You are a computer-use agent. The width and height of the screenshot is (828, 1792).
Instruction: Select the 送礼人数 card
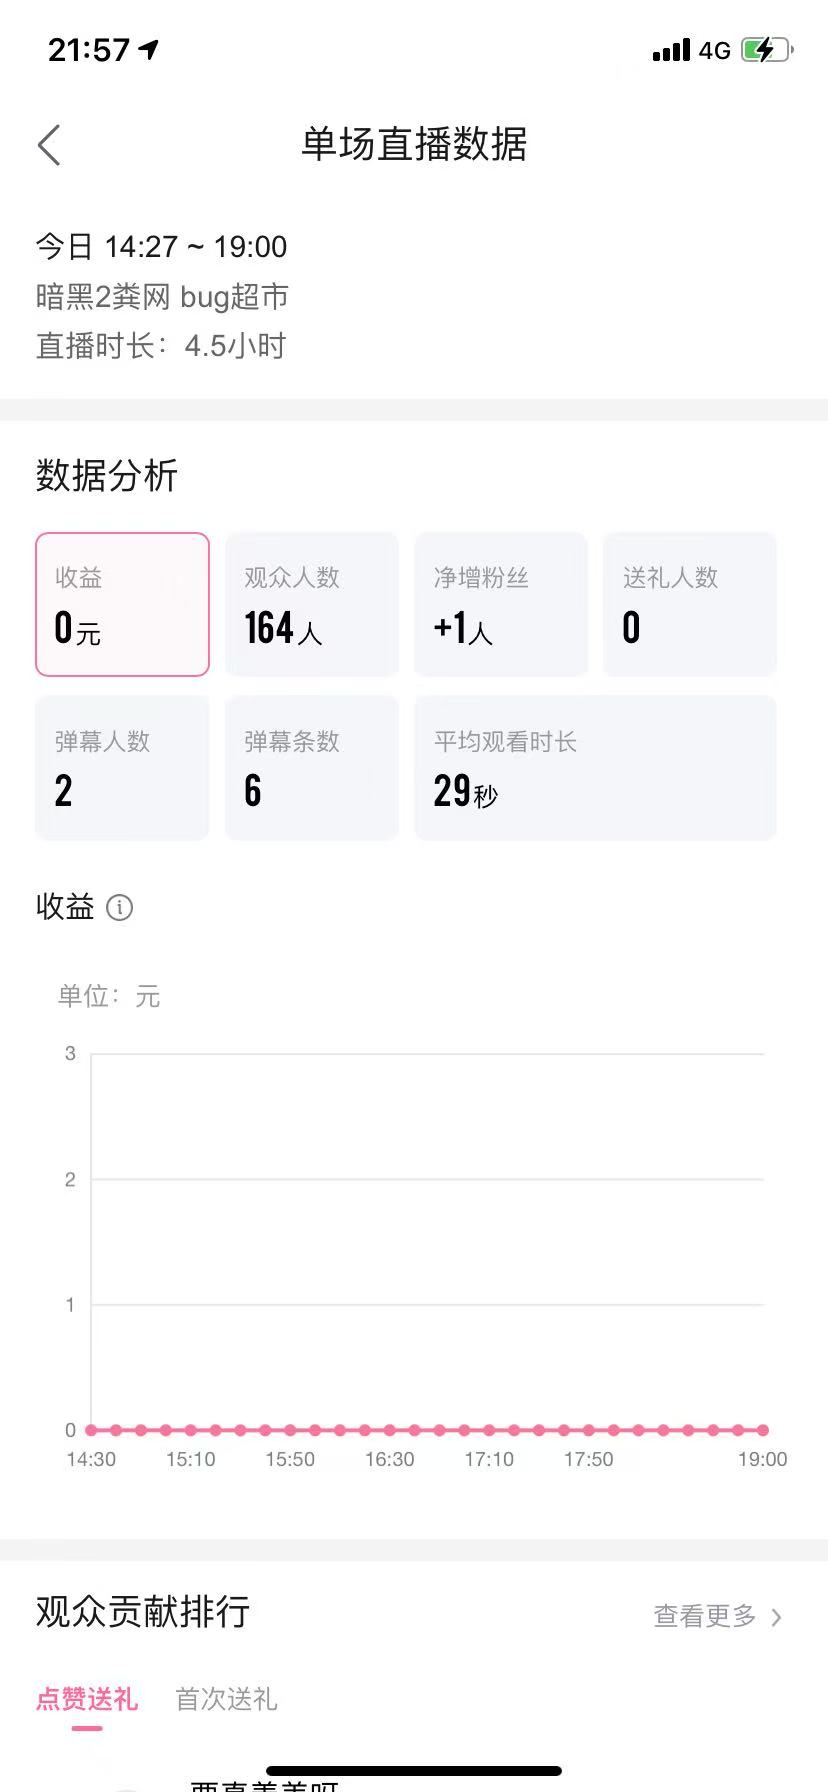point(689,604)
